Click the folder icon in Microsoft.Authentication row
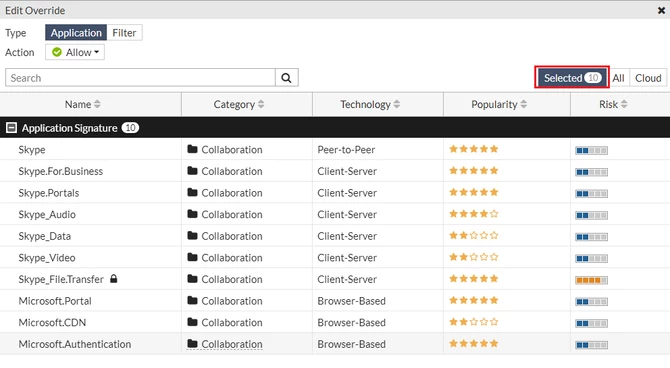Screen dimensions: 670x368 (x=192, y=344)
